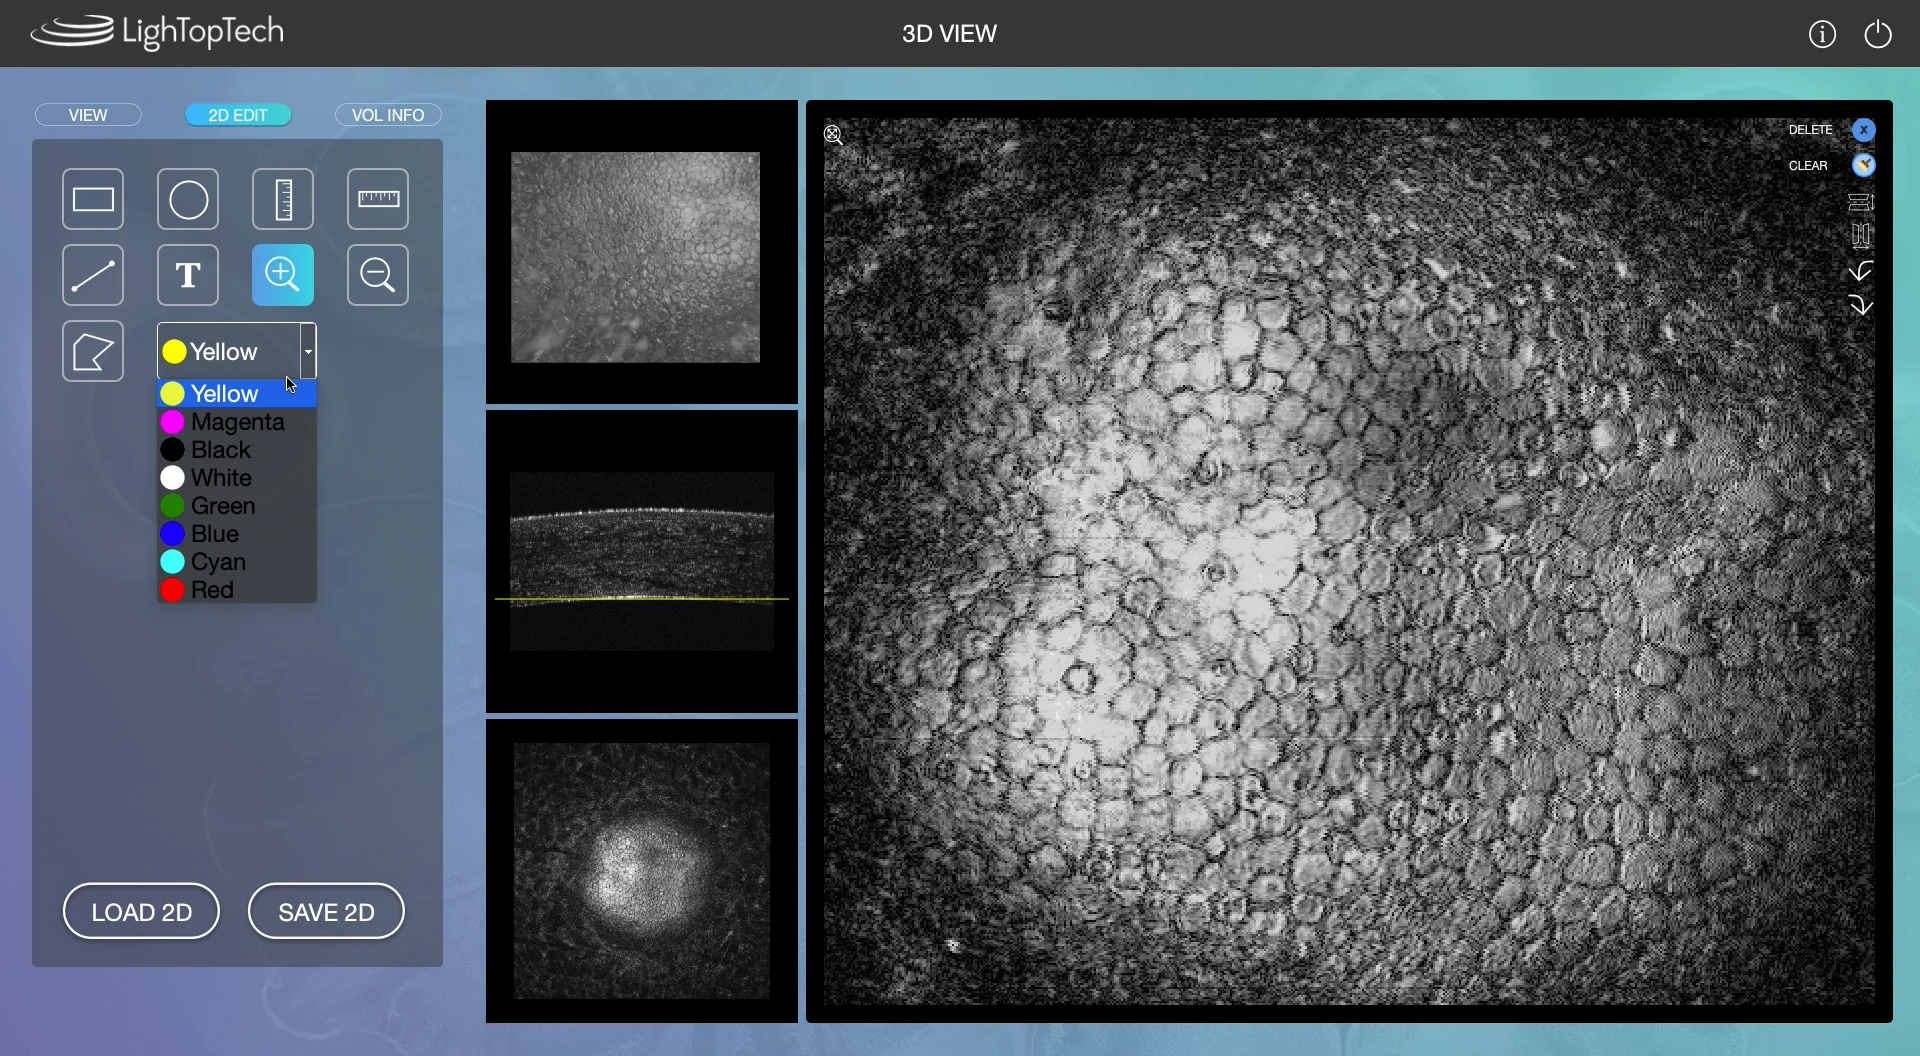The width and height of the screenshot is (1920, 1056).
Task: Click the LOAD 2D button
Action: (140, 911)
